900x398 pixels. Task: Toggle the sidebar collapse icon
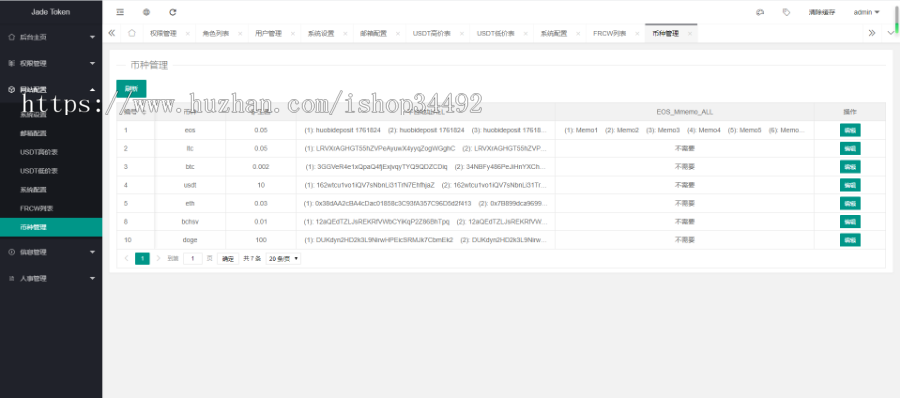tap(119, 12)
